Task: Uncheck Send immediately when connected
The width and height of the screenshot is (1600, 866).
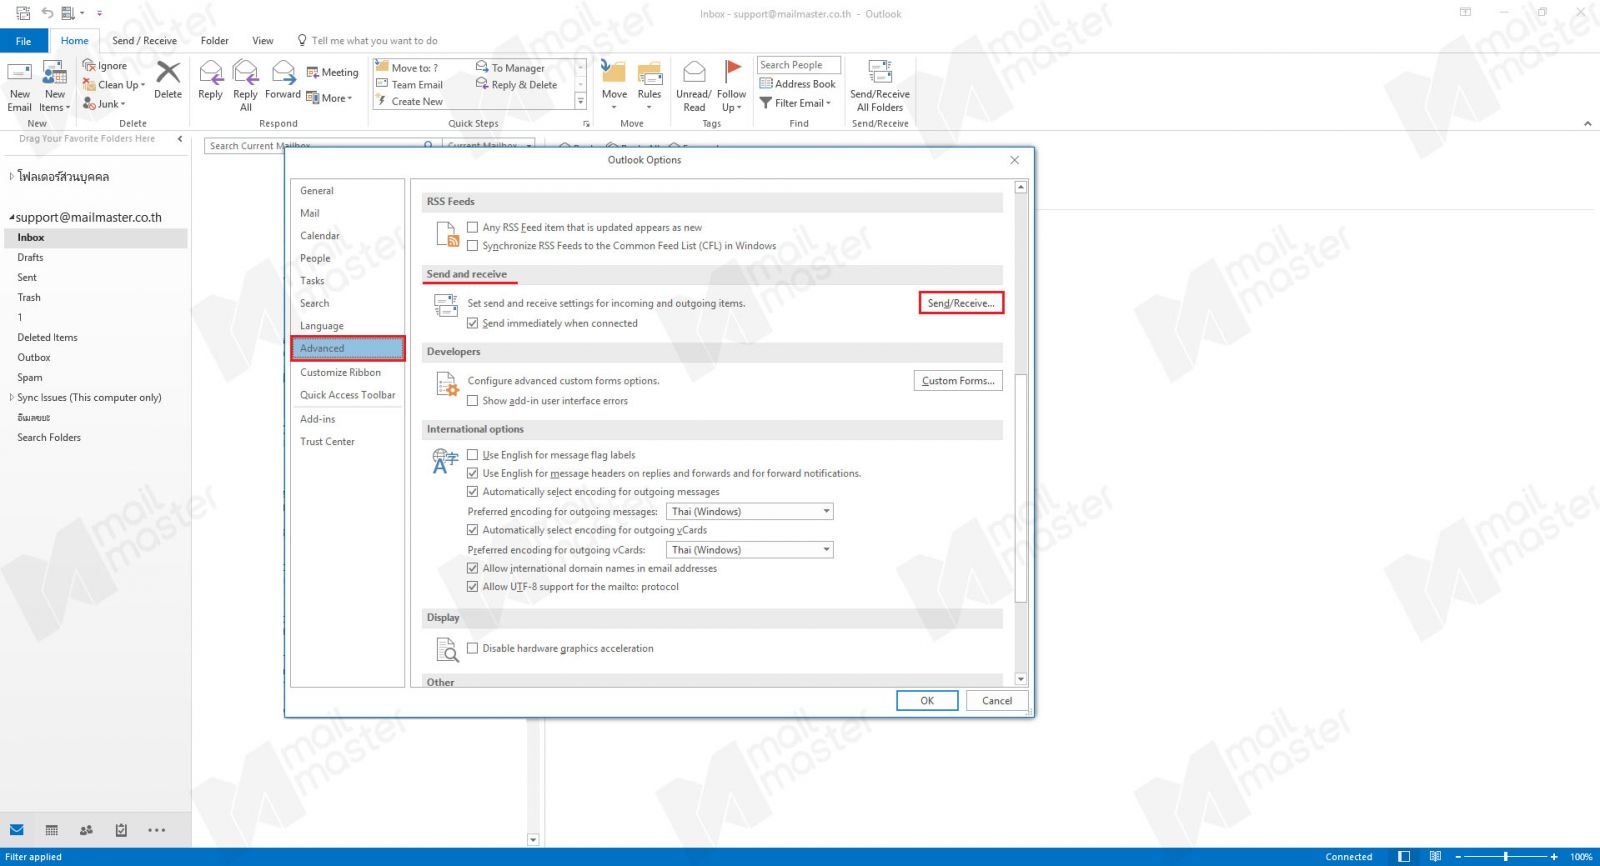Action: (473, 323)
